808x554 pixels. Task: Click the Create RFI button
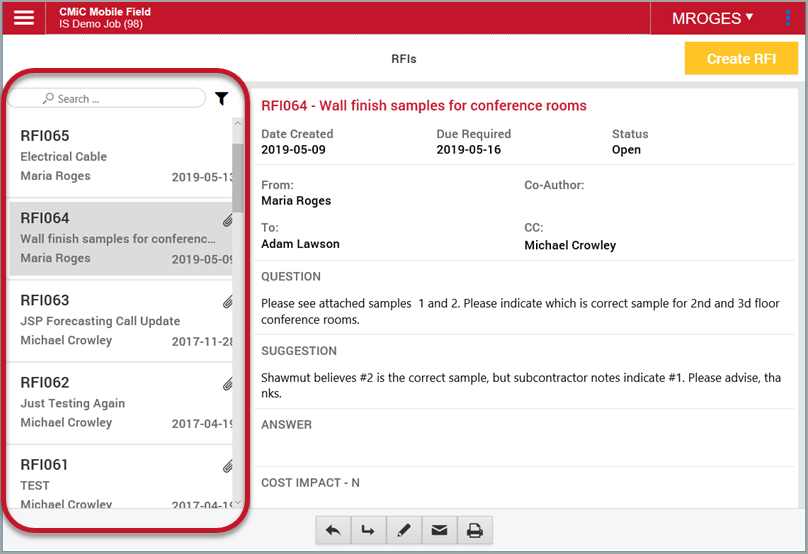pyautogui.click(x=741, y=59)
